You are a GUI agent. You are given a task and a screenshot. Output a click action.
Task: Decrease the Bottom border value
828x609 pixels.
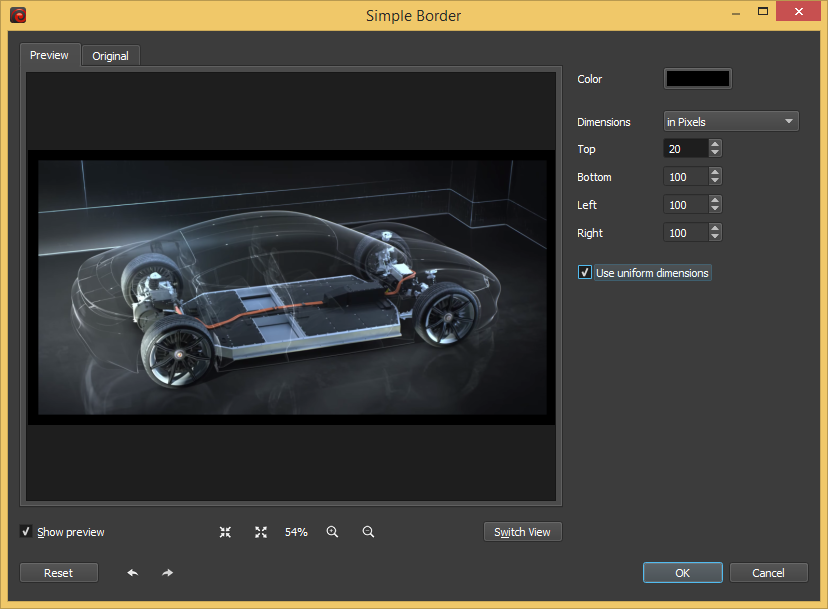coord(715,181)
